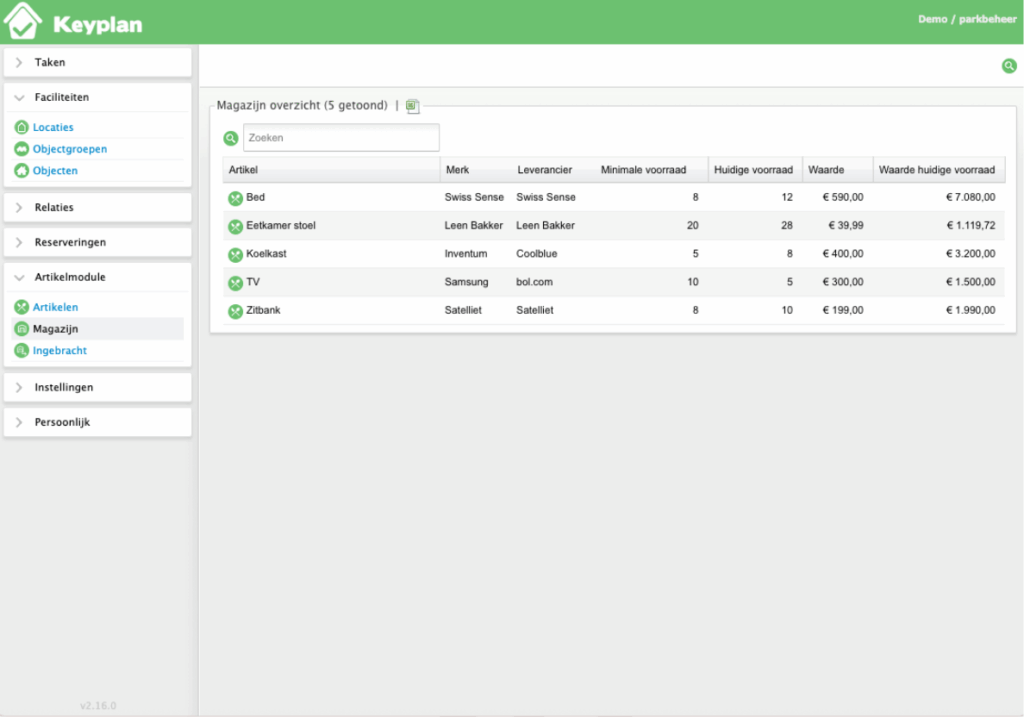This screenshot has height=717, width=1024.
Task: Click the green search icon top right
Action: click(x=1009, y=66)
